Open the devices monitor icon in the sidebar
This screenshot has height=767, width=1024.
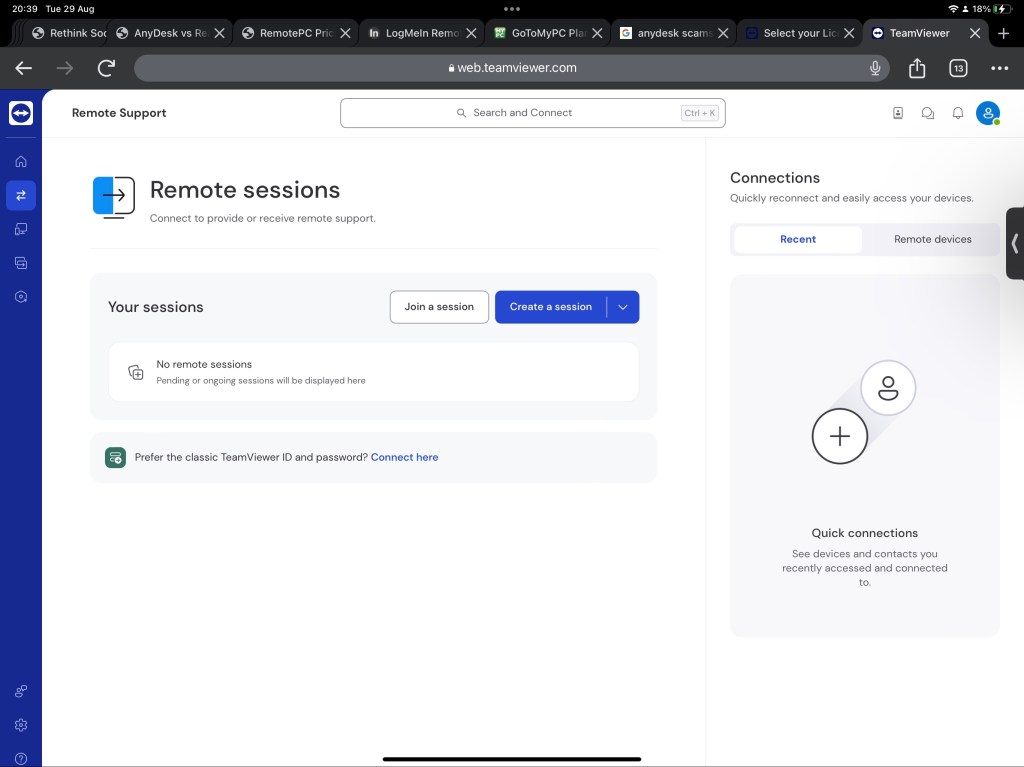pos(21,229)
